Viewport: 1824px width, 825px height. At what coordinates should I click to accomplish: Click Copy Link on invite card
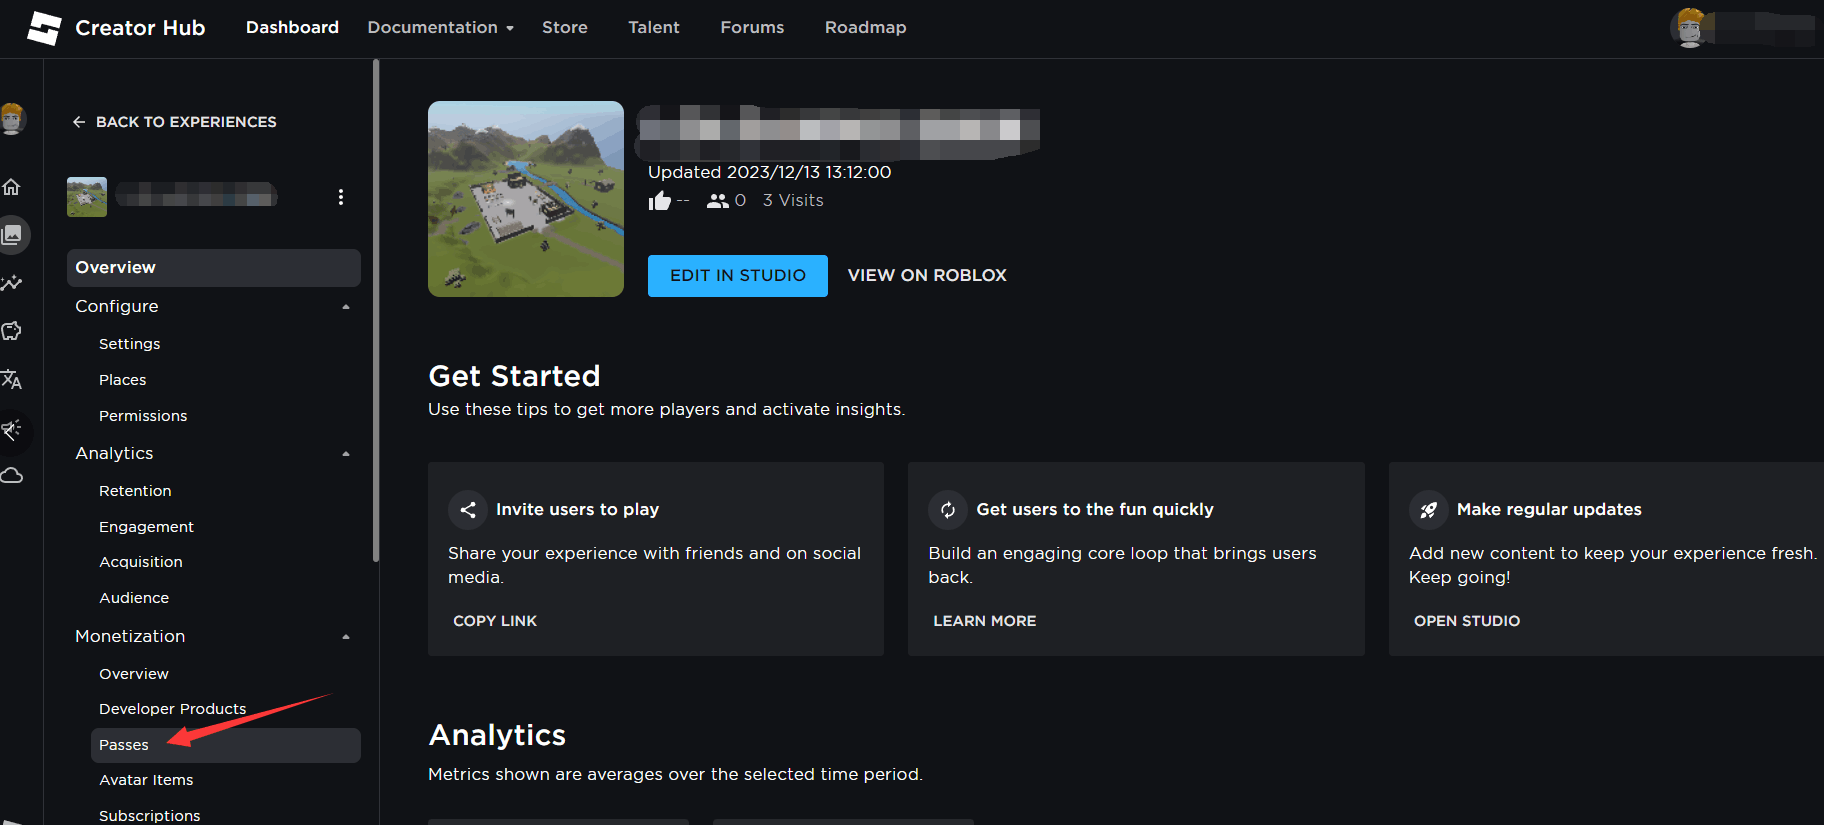(495, 621)
